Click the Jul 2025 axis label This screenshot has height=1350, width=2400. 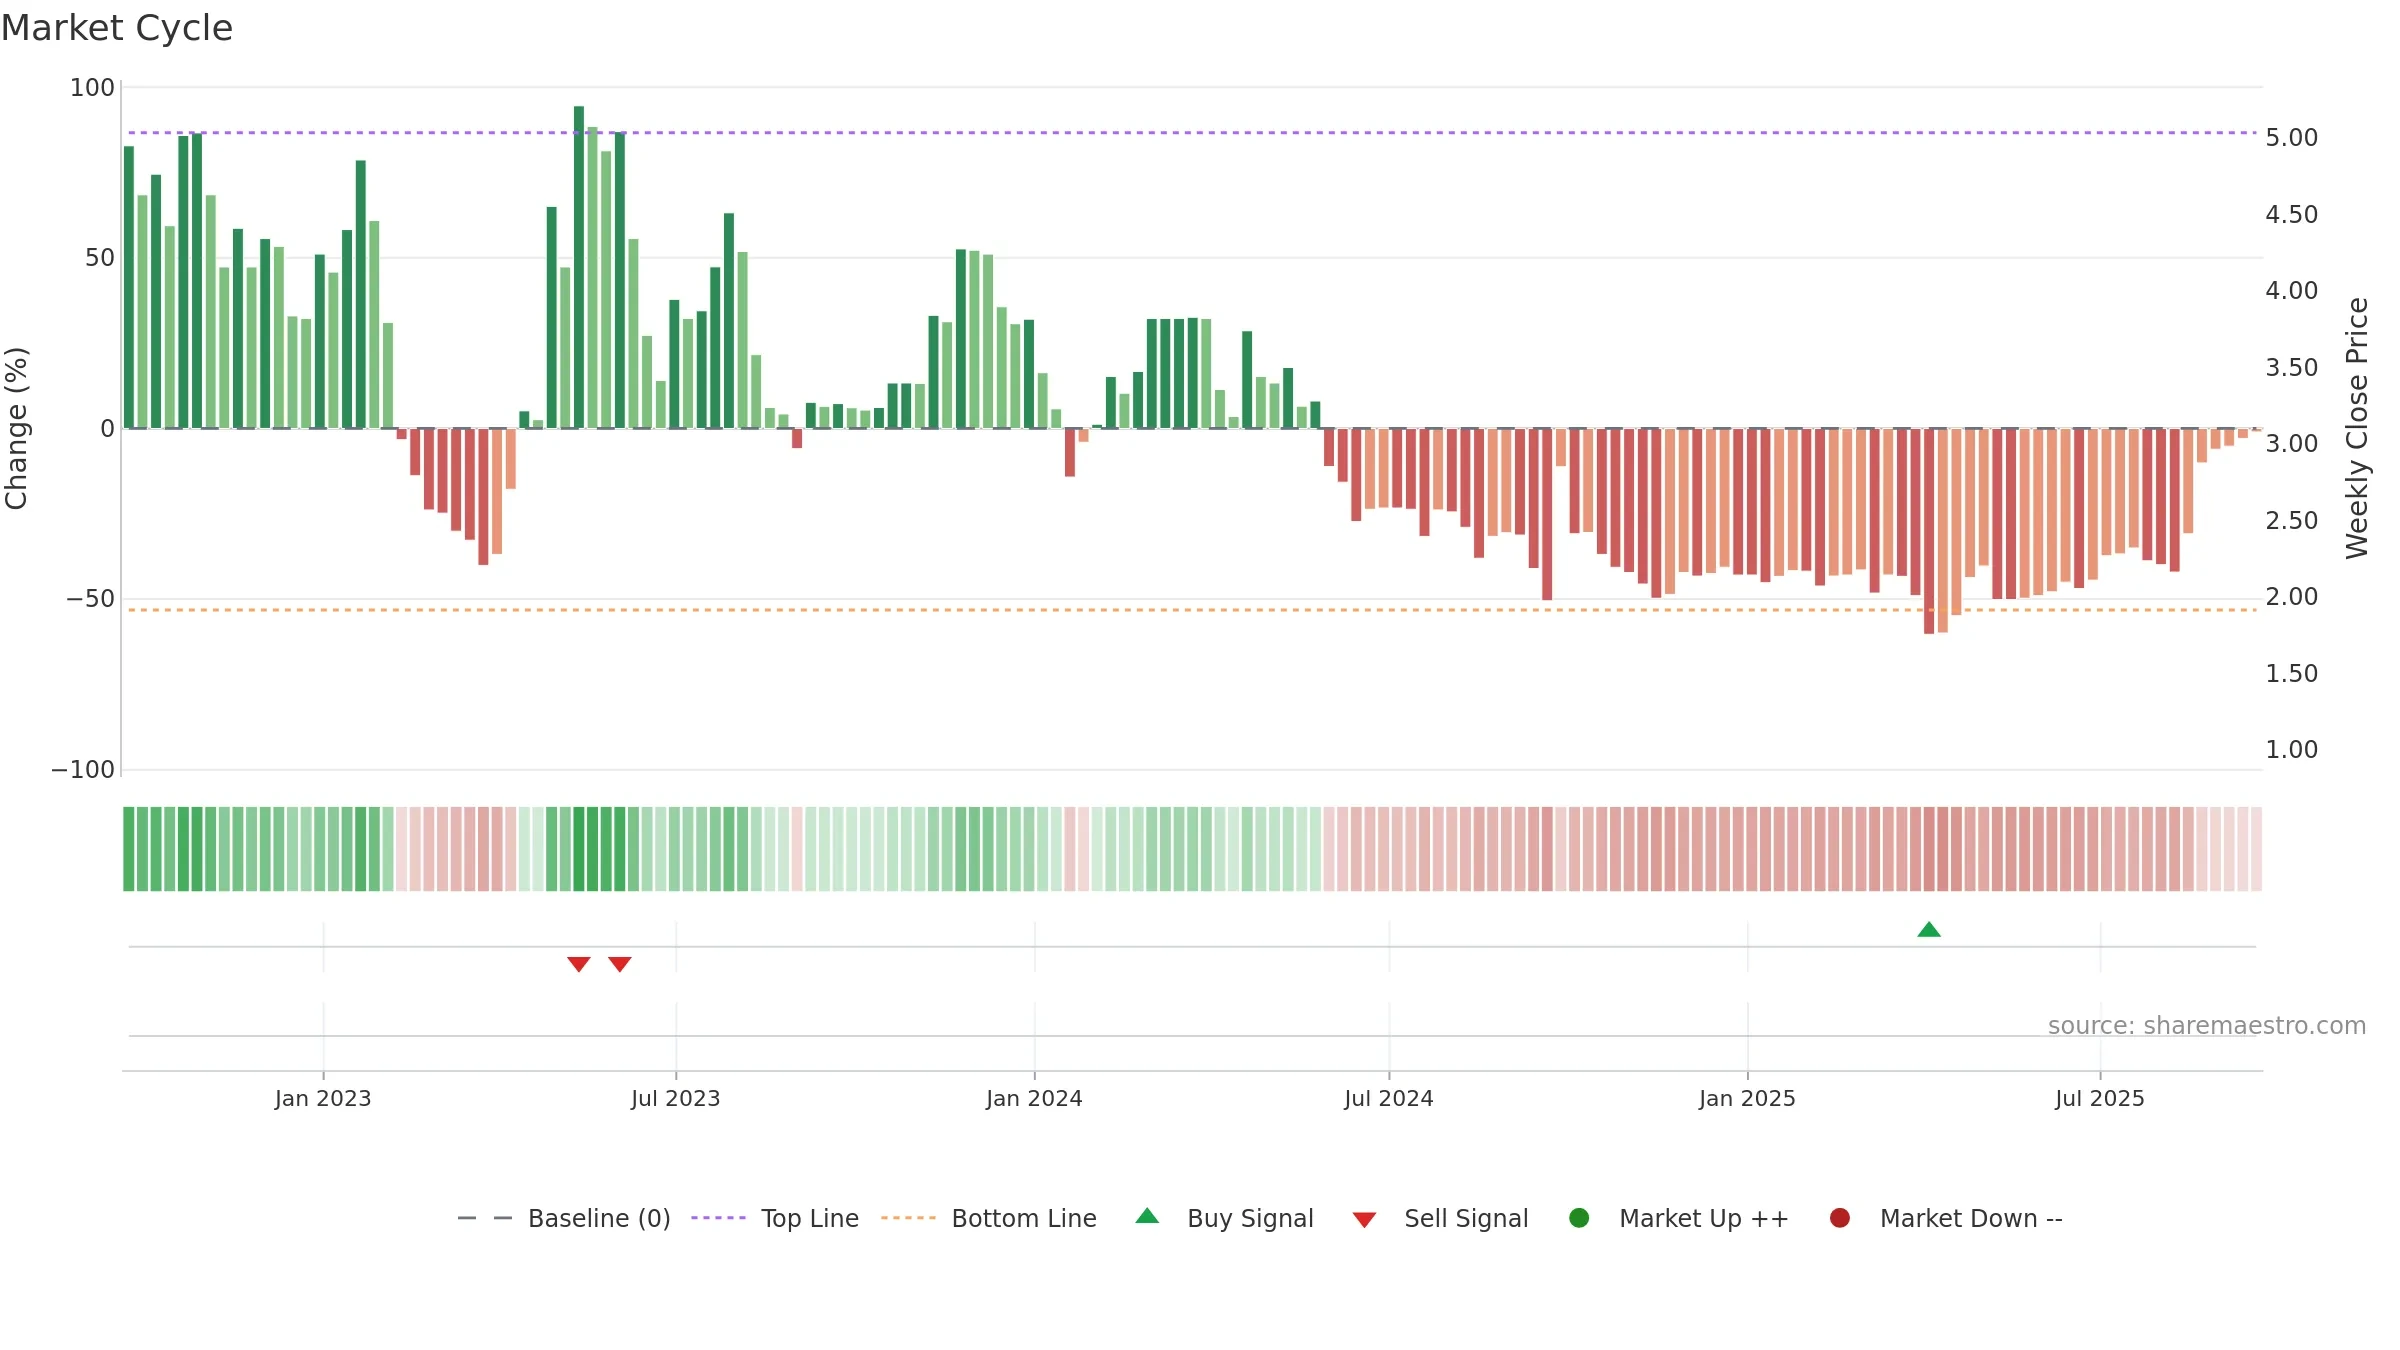pos(2100,1099)
